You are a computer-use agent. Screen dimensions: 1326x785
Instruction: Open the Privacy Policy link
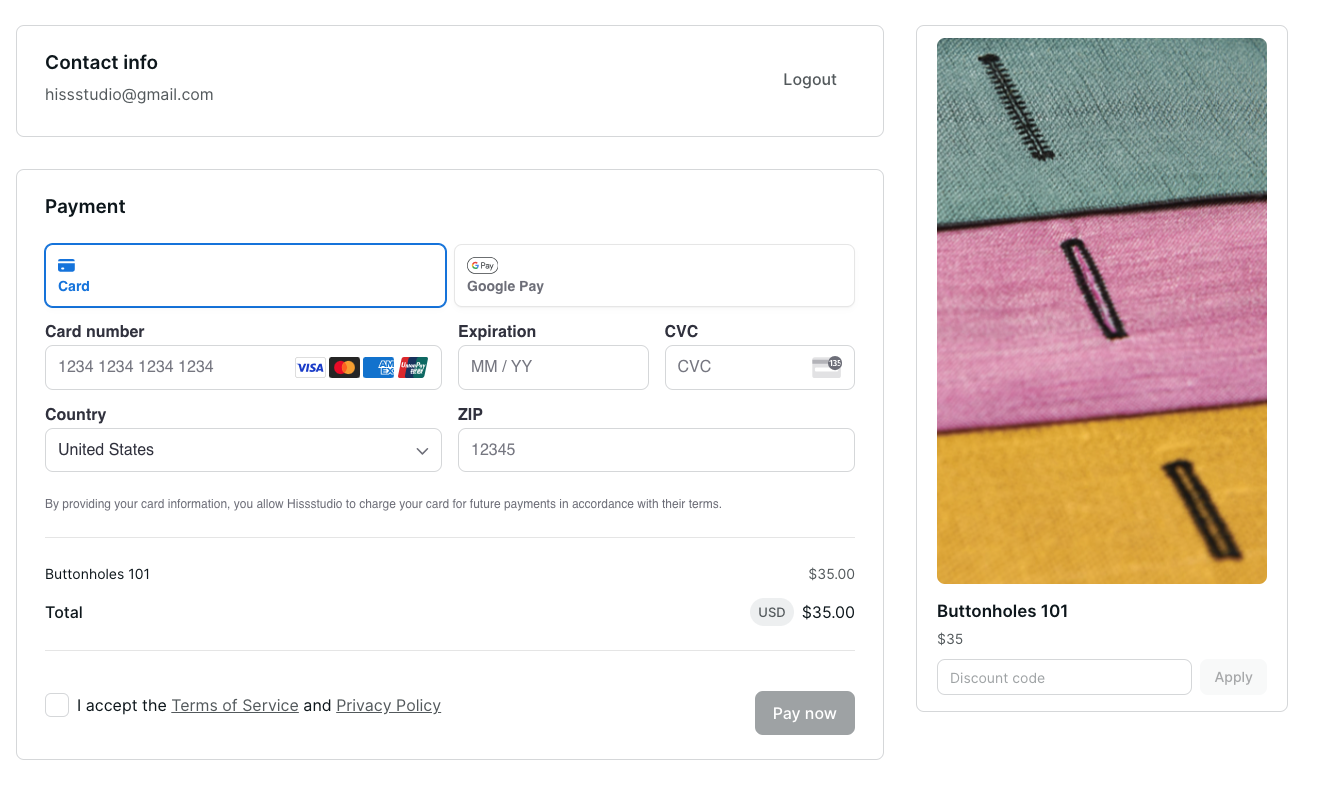click(388, 705)
